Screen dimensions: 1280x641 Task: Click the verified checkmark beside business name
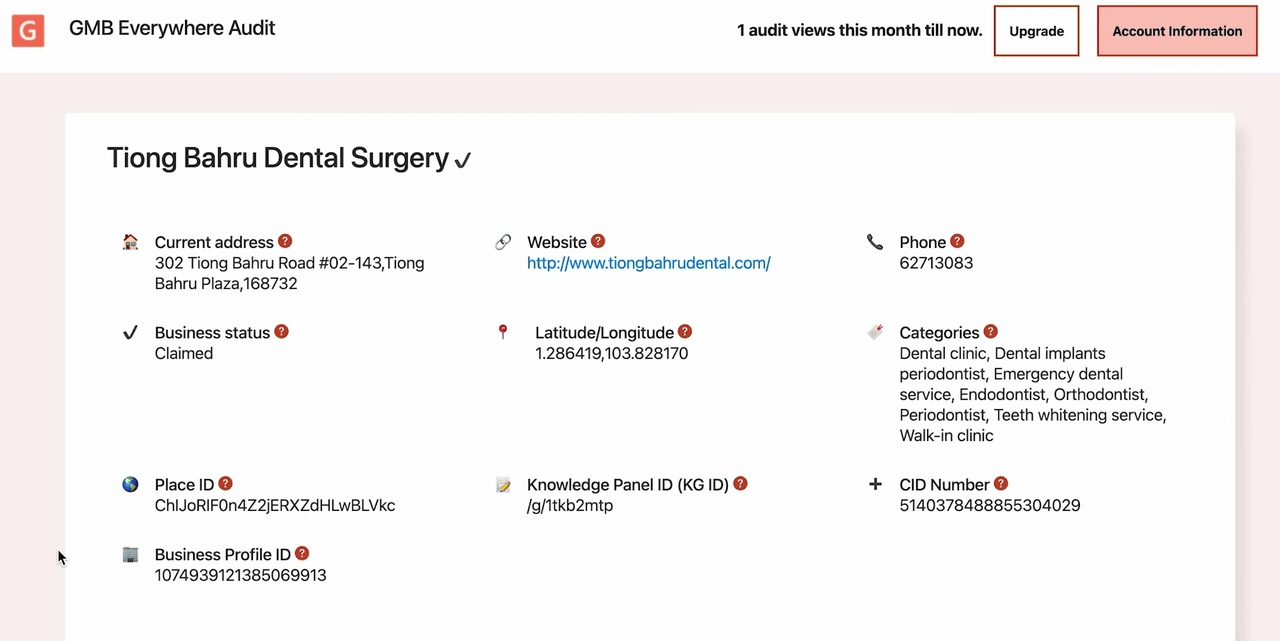click(462, 160)
